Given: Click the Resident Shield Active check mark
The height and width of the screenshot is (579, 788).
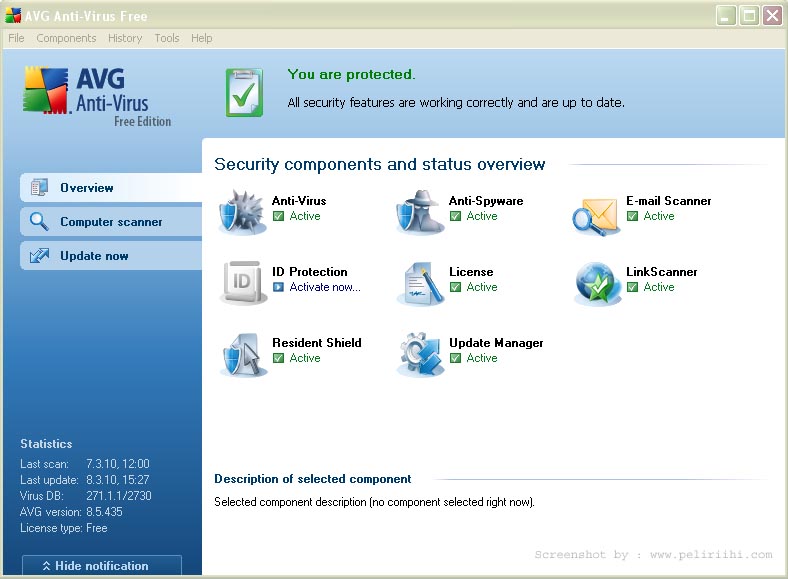Looking at the screenshot, I should tap(278, 358).
